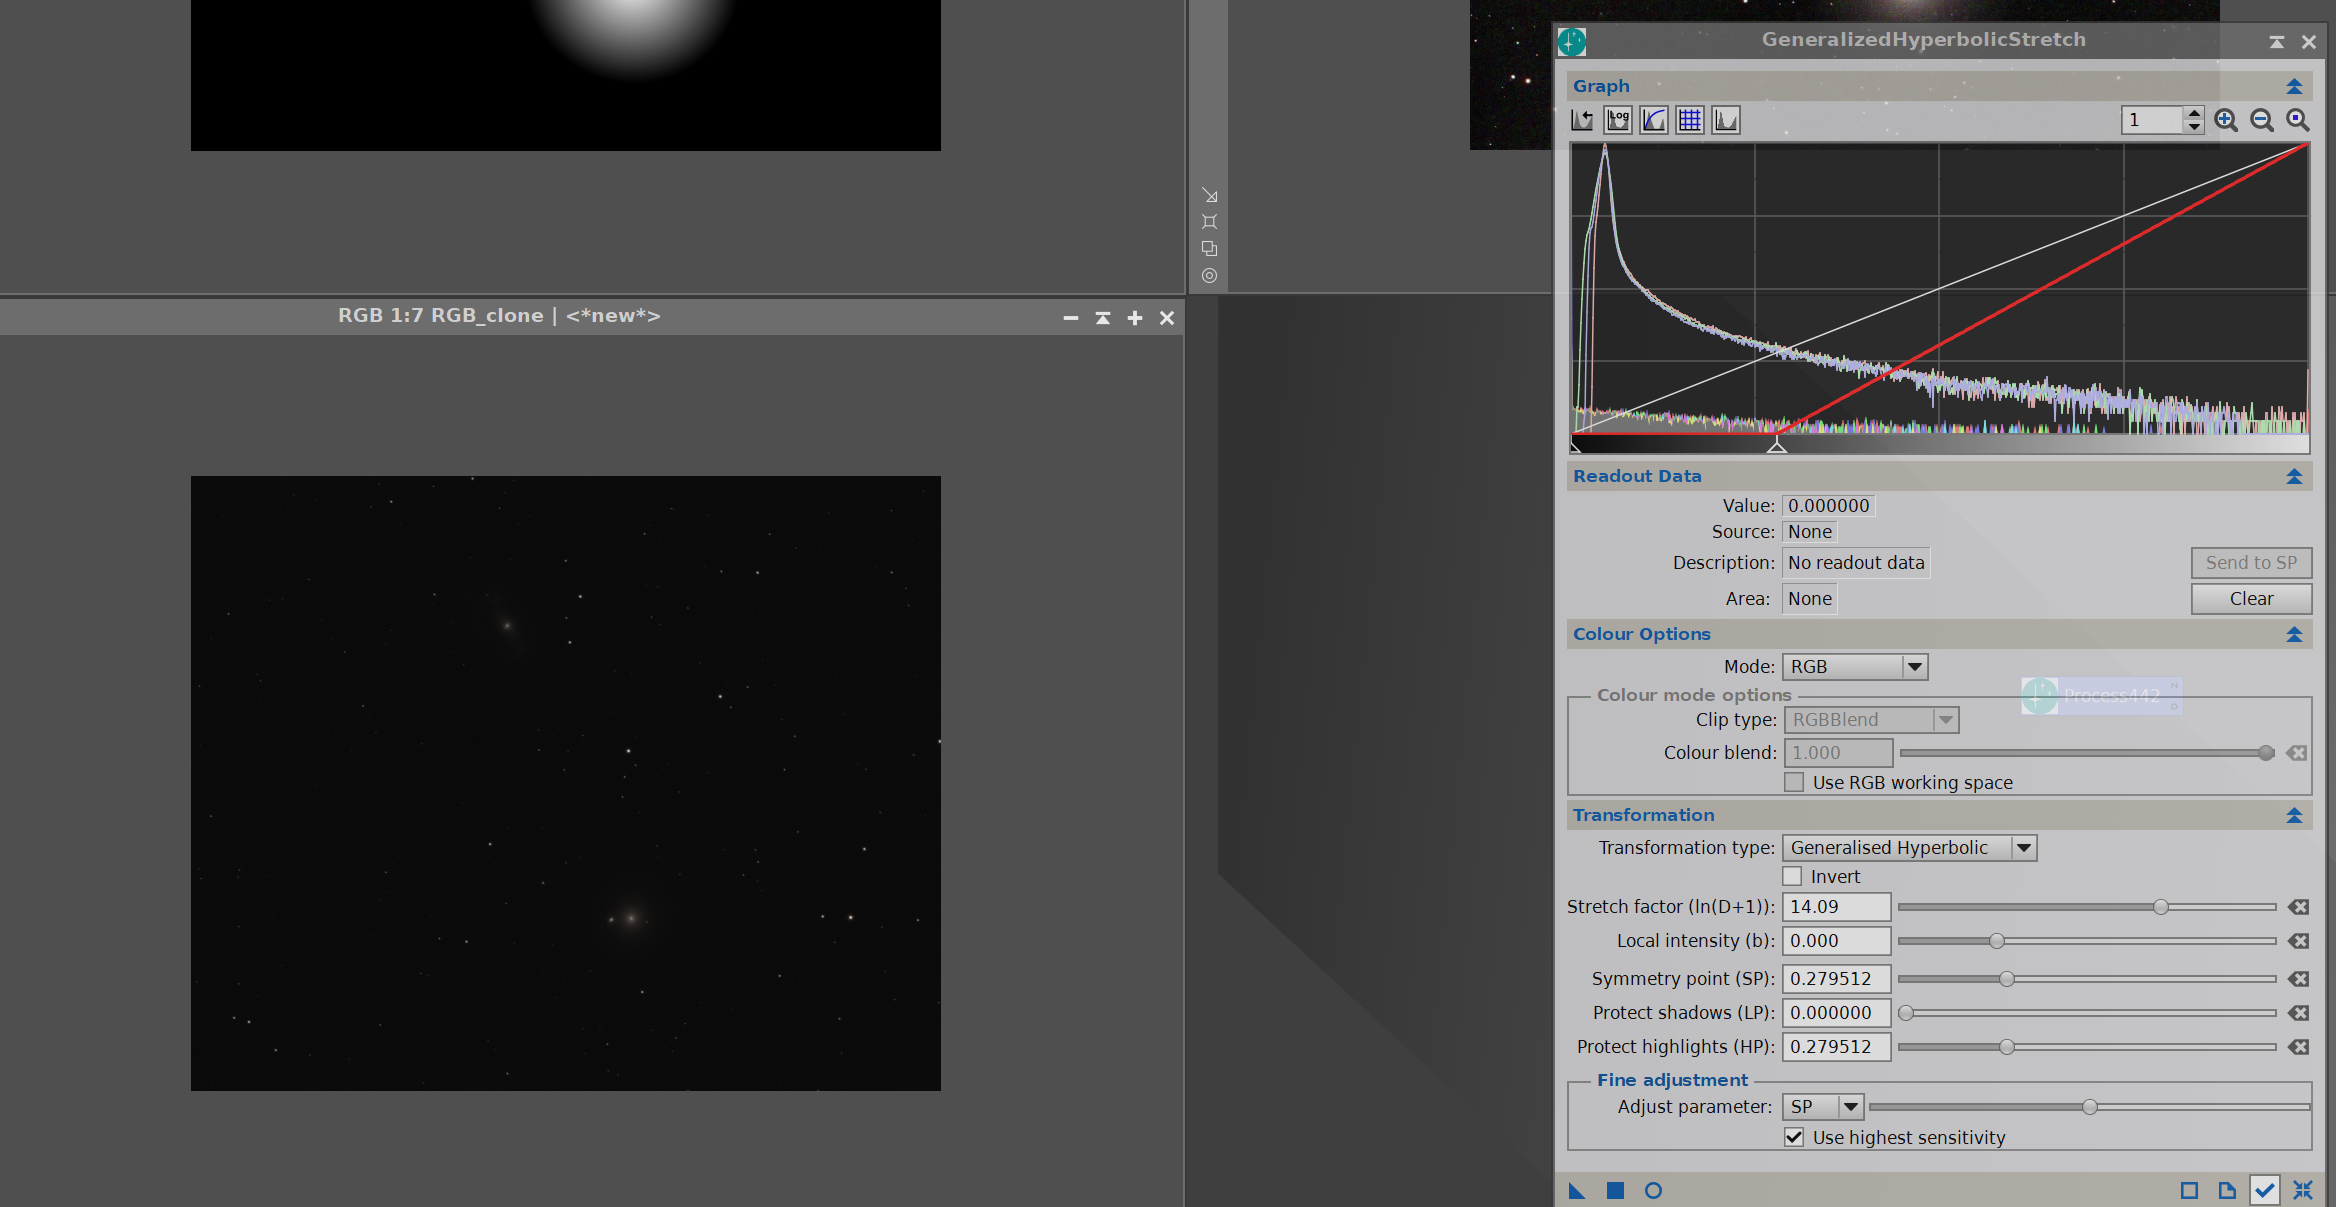2336x1207 pixels.
Task: Reset the Symmetry point with its reset icon
Action: (x=2298, y=979)
